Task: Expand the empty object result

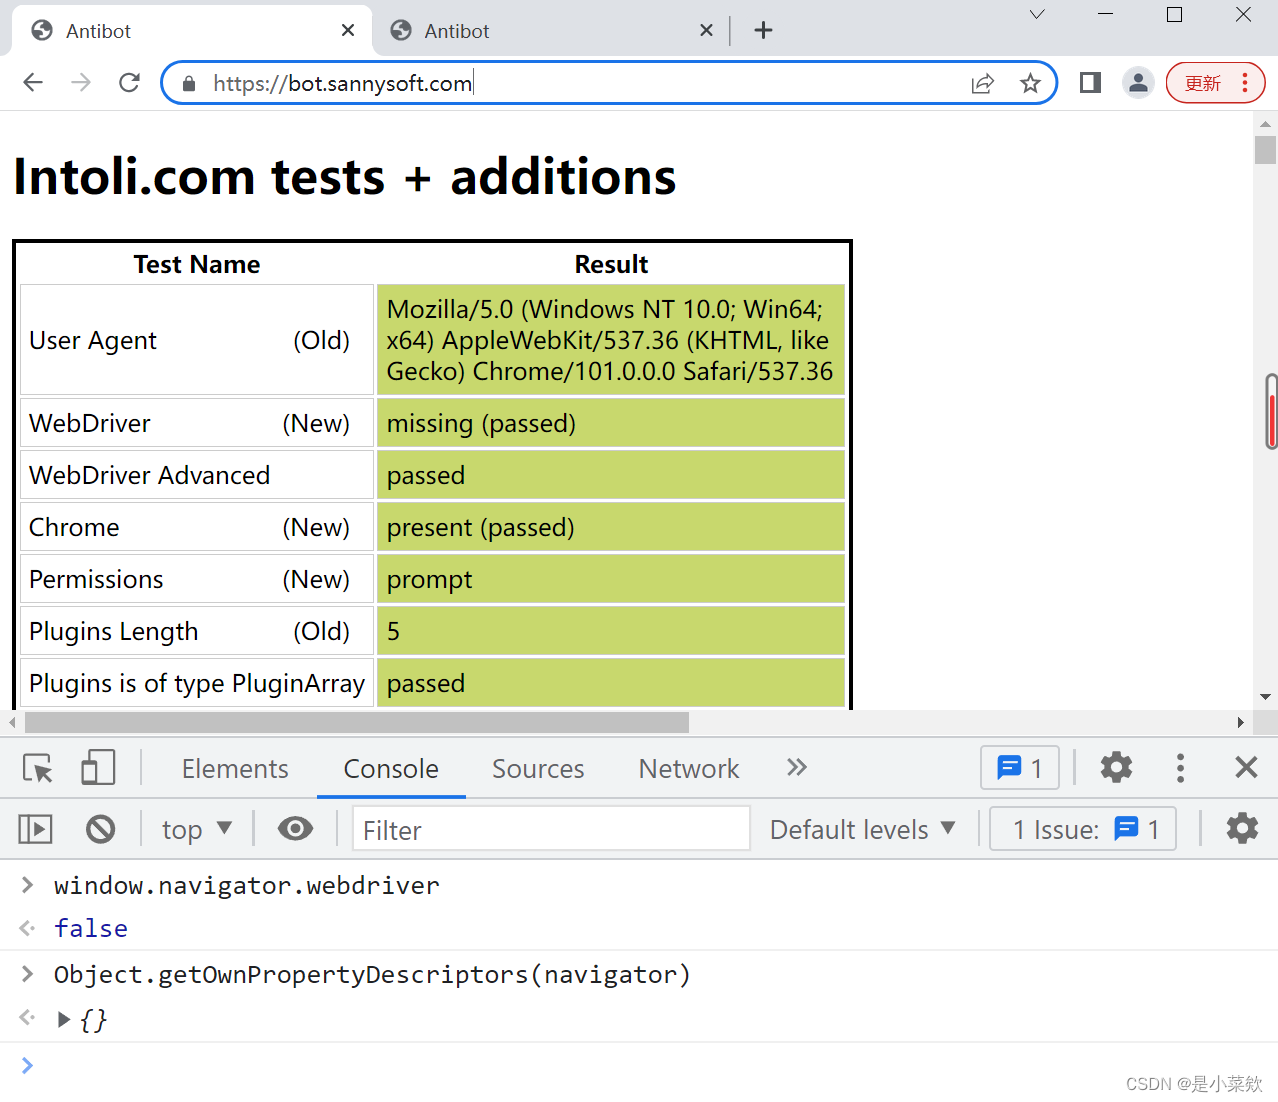Action: 63,1020
